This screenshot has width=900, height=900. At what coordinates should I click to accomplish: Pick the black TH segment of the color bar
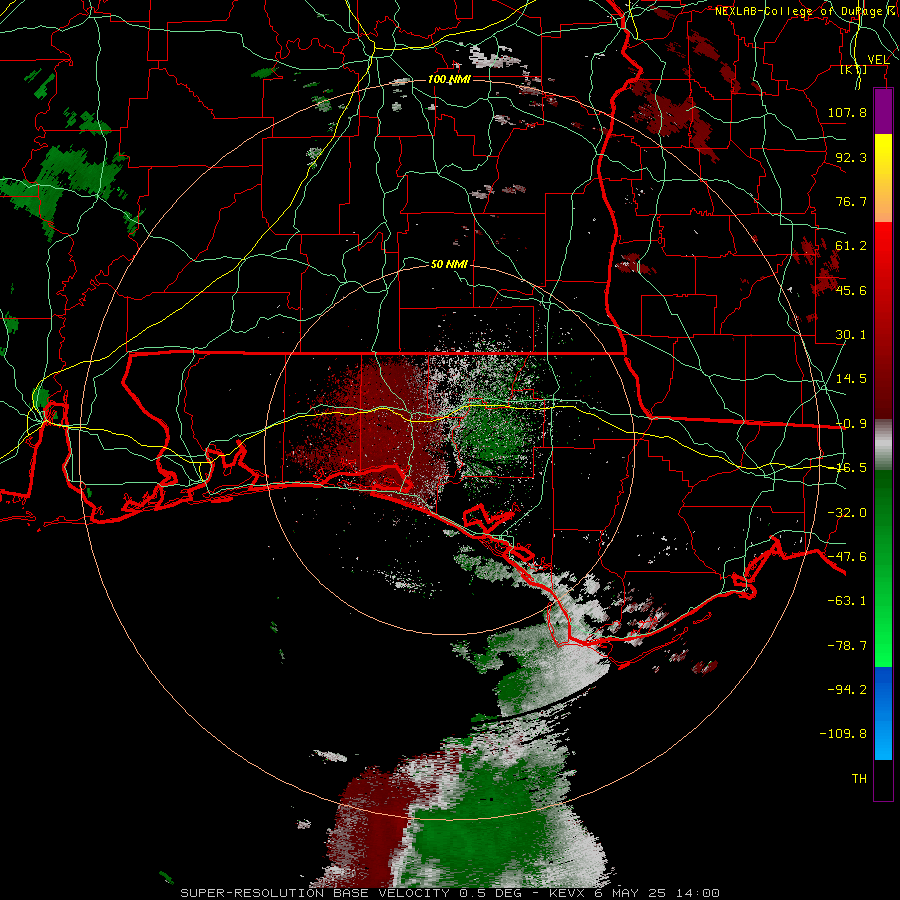[x=883, y=779]
